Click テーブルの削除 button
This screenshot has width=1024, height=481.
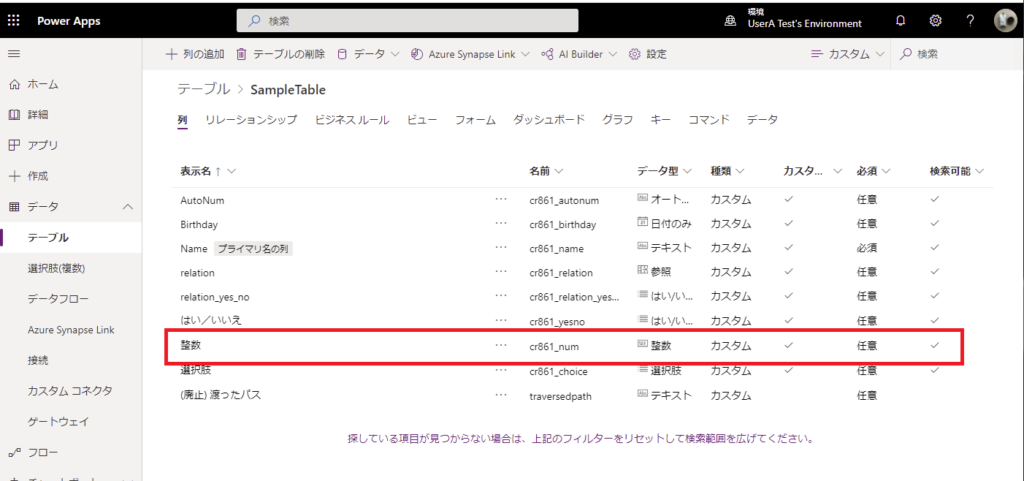280,55
